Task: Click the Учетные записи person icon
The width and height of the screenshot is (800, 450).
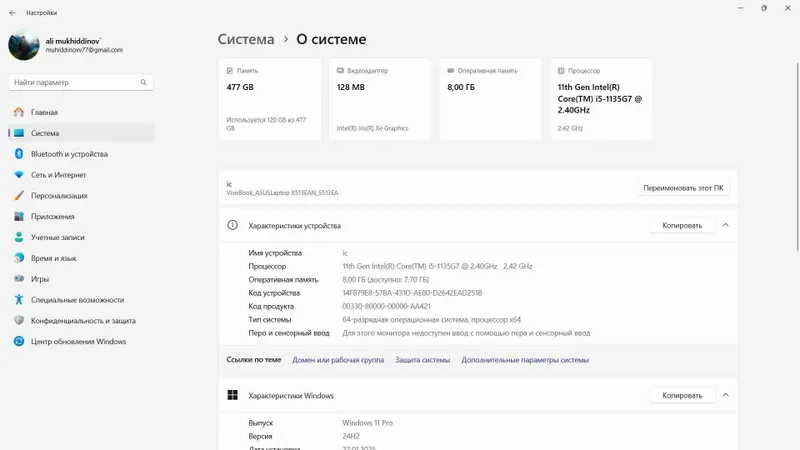Action: point(19,237)
